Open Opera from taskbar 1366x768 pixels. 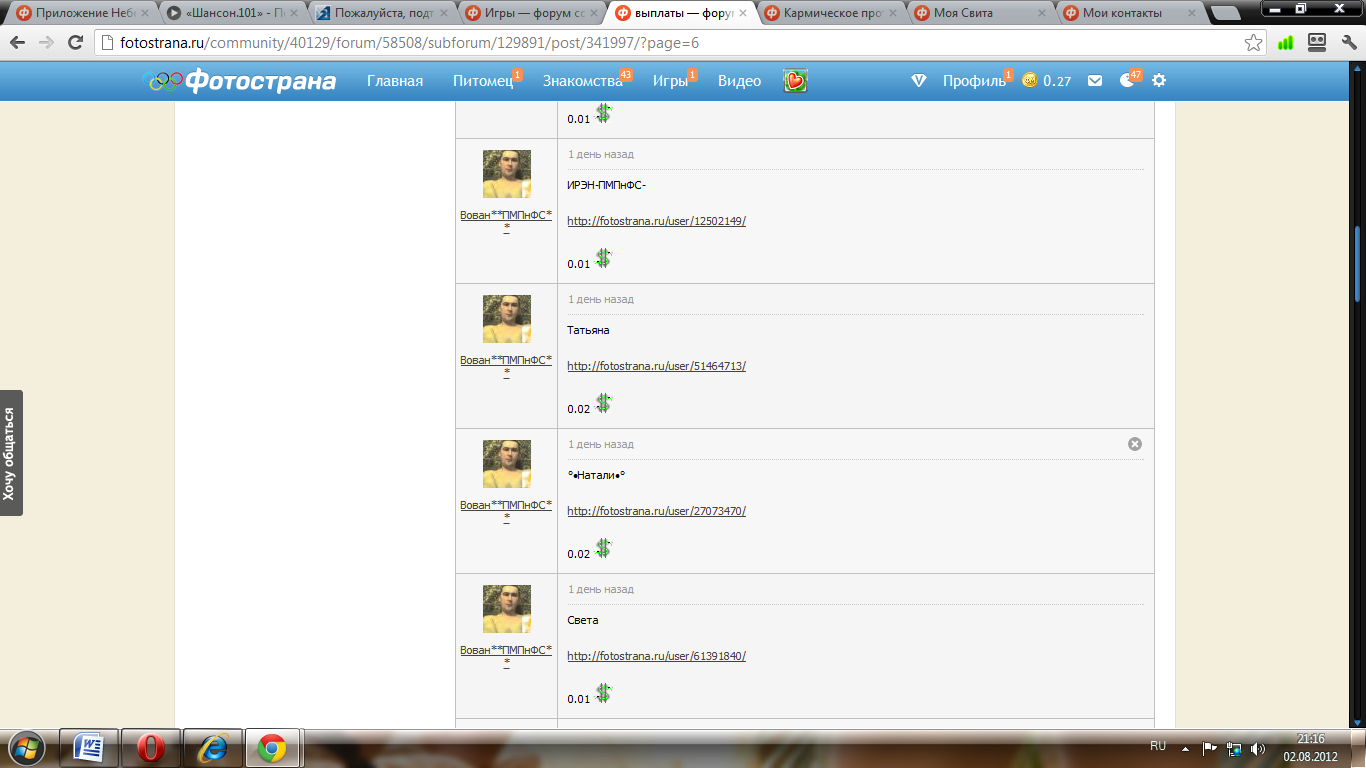[x=151, y=748]
